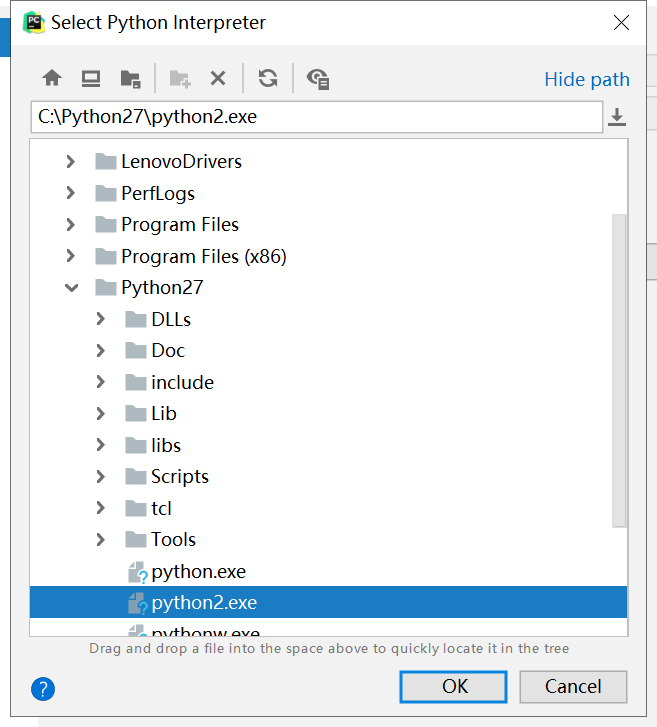Select the tcl folder name
The image size is (657, 727).
click(x=161, y=509)
